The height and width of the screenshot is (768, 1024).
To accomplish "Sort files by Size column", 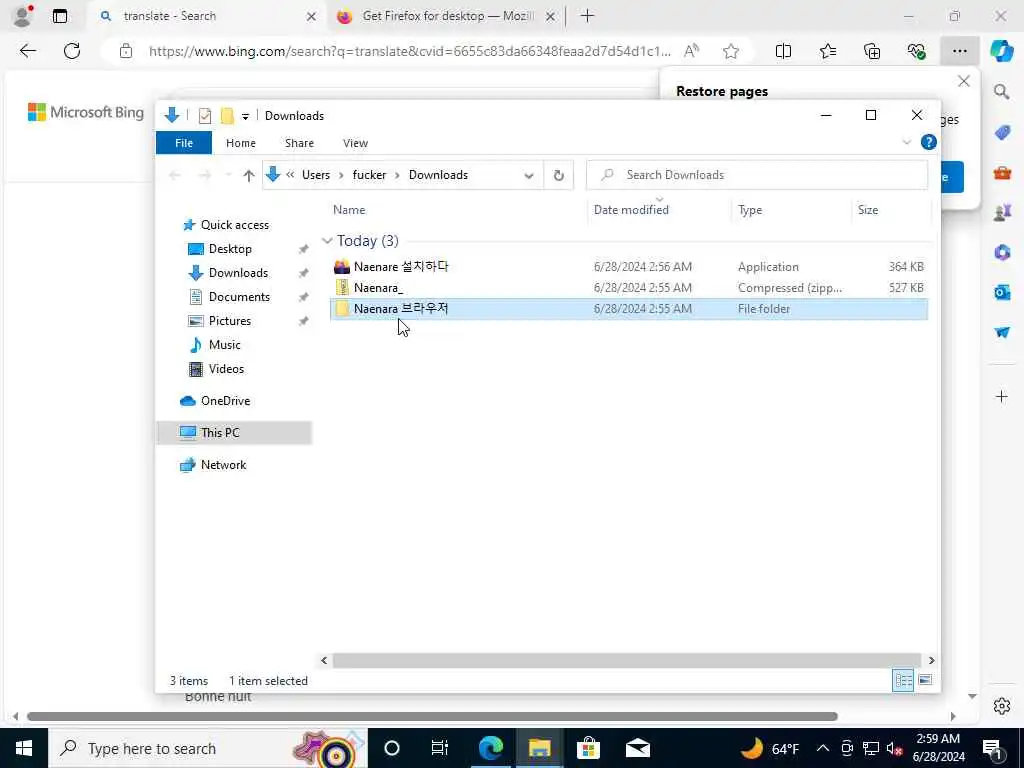I will pos(868,210).
